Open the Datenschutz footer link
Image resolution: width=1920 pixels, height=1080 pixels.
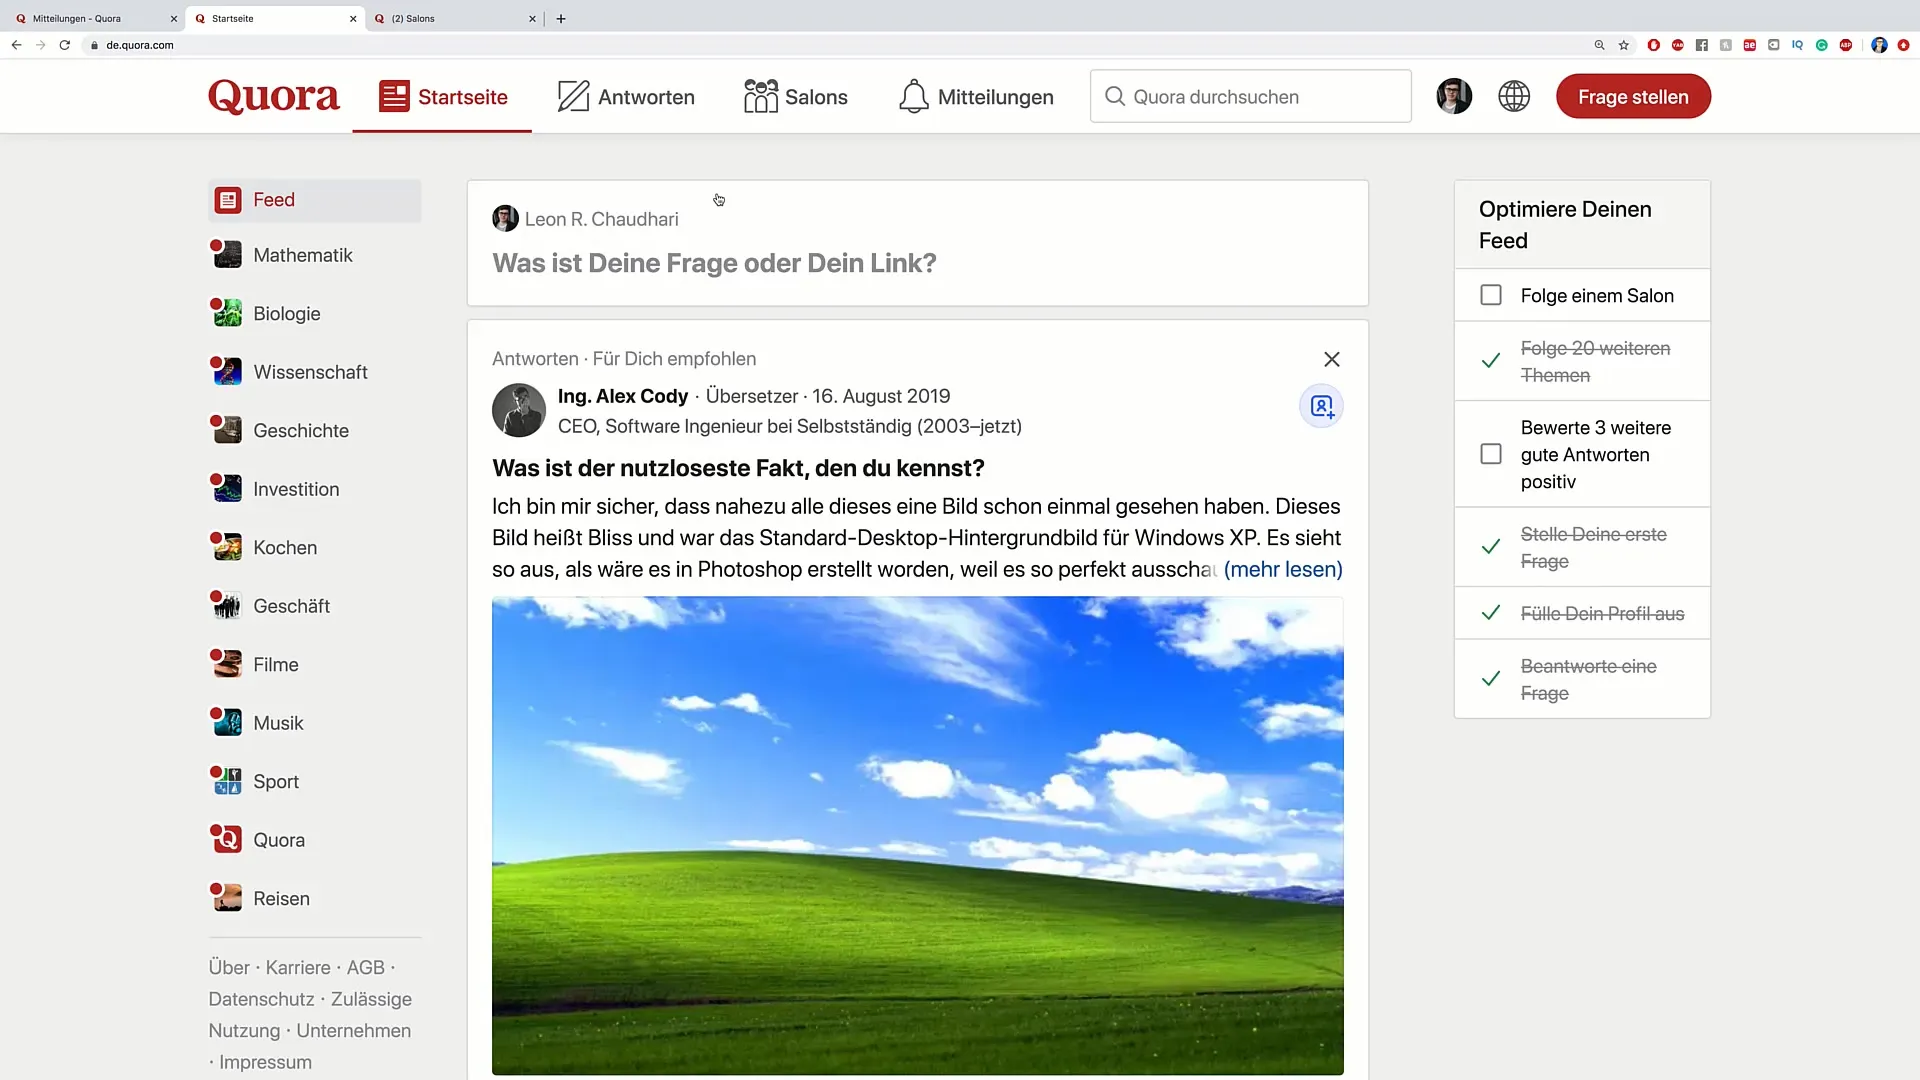(262, 999)
